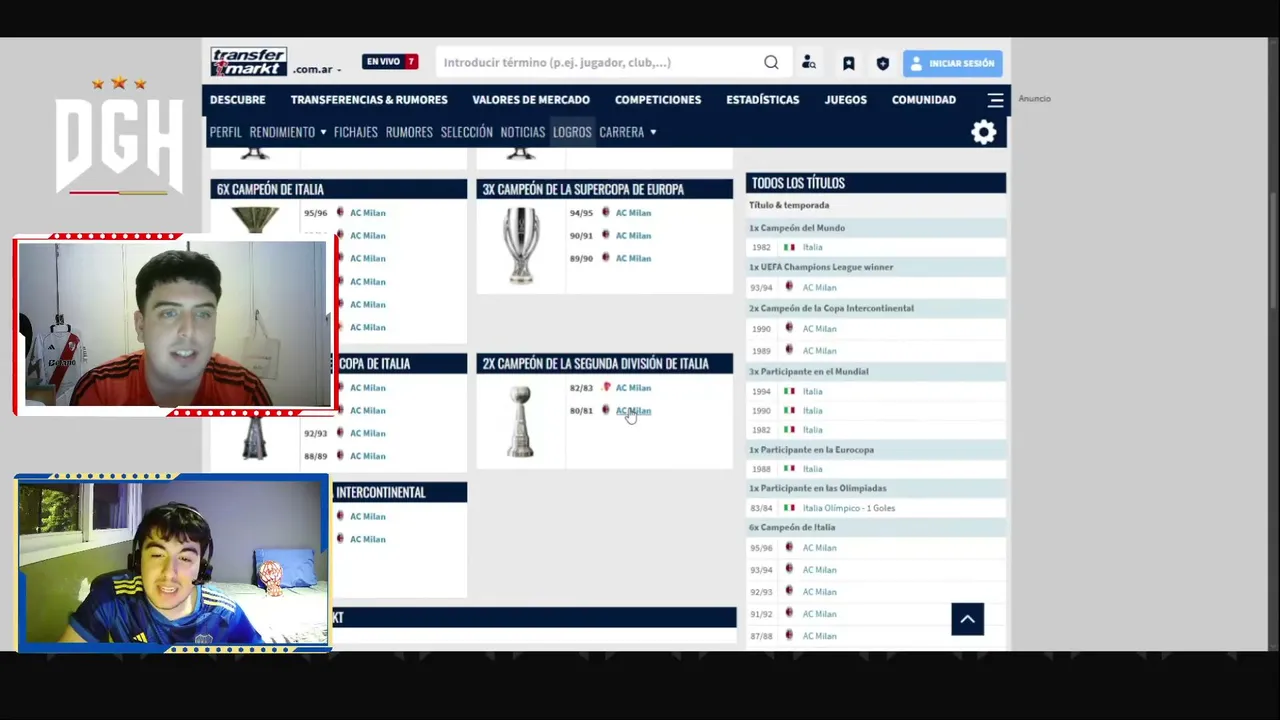Open the .com.ar country dropdown

317,70
